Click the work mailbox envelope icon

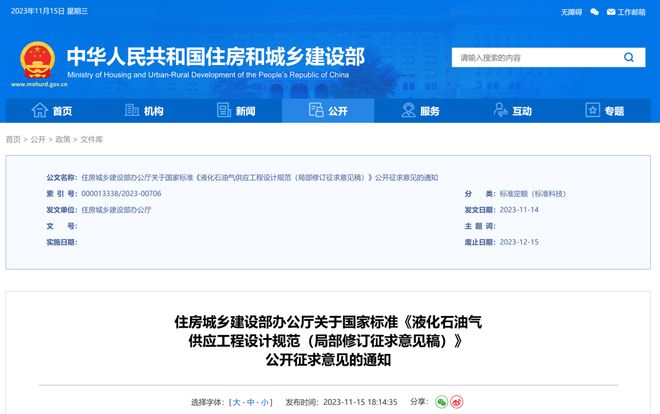[611, 12]
